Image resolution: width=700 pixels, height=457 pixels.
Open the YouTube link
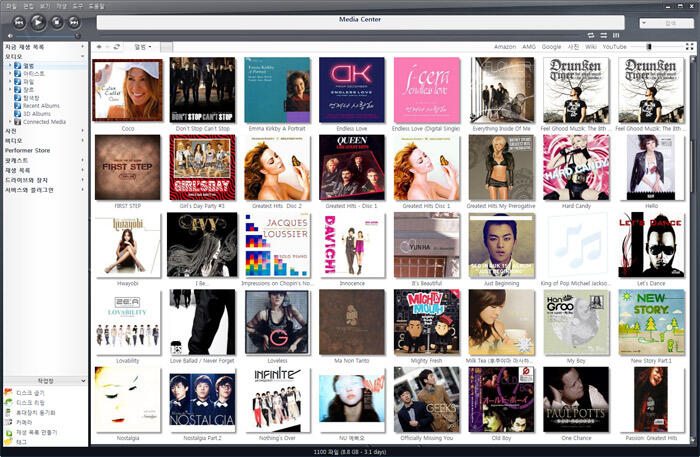(614, 47)
